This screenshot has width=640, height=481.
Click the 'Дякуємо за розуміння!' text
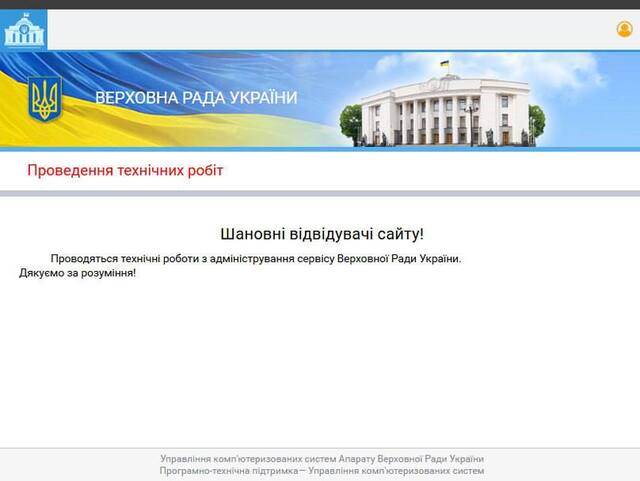pyautogui.click(x=78, y=273)
